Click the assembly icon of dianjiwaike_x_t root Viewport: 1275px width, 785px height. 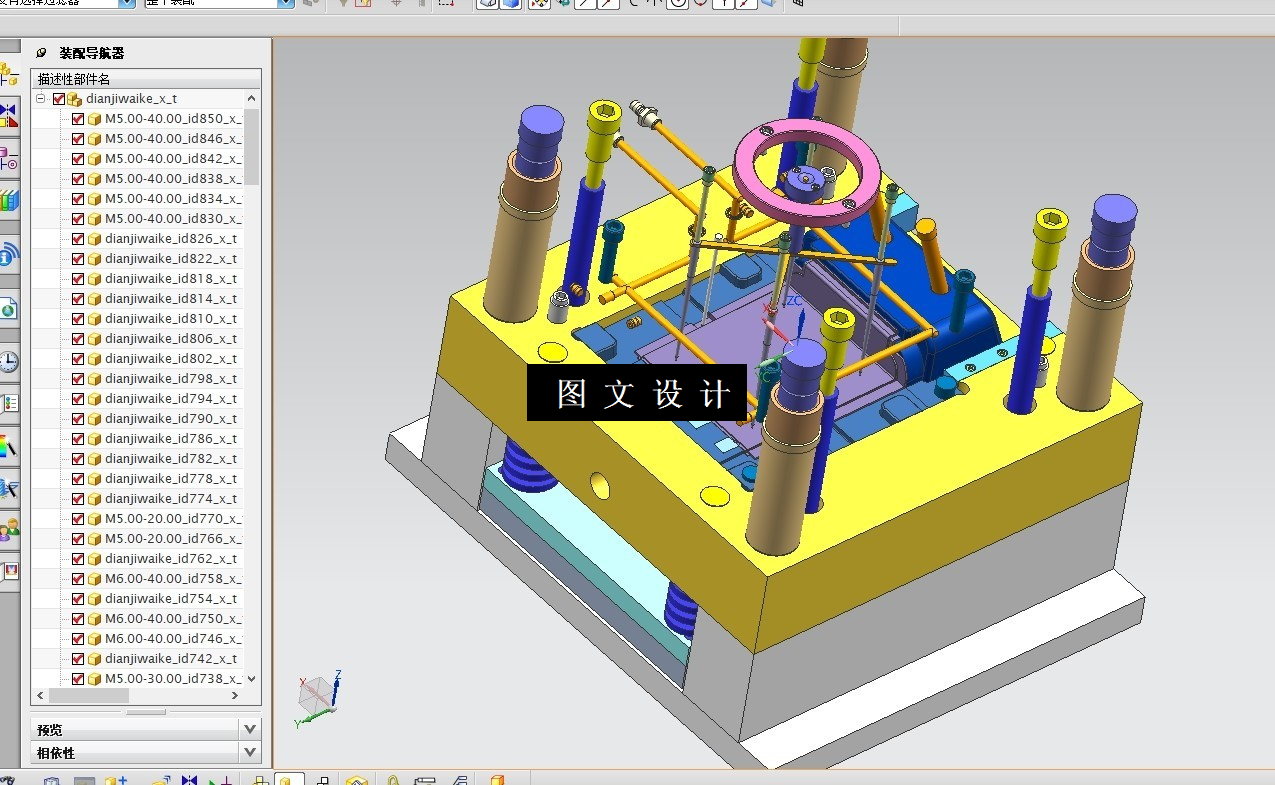(x=74, y=99)
